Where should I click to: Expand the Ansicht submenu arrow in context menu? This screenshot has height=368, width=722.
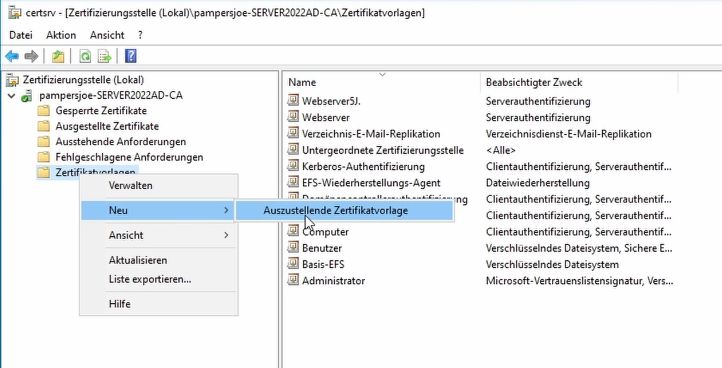[x=226, y=235]
